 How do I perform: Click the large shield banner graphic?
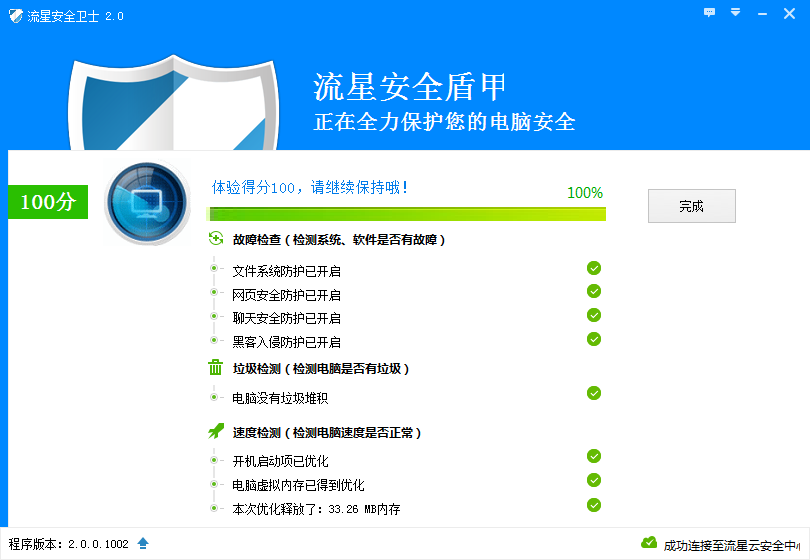pyautogui.click(x=174, y=103)
